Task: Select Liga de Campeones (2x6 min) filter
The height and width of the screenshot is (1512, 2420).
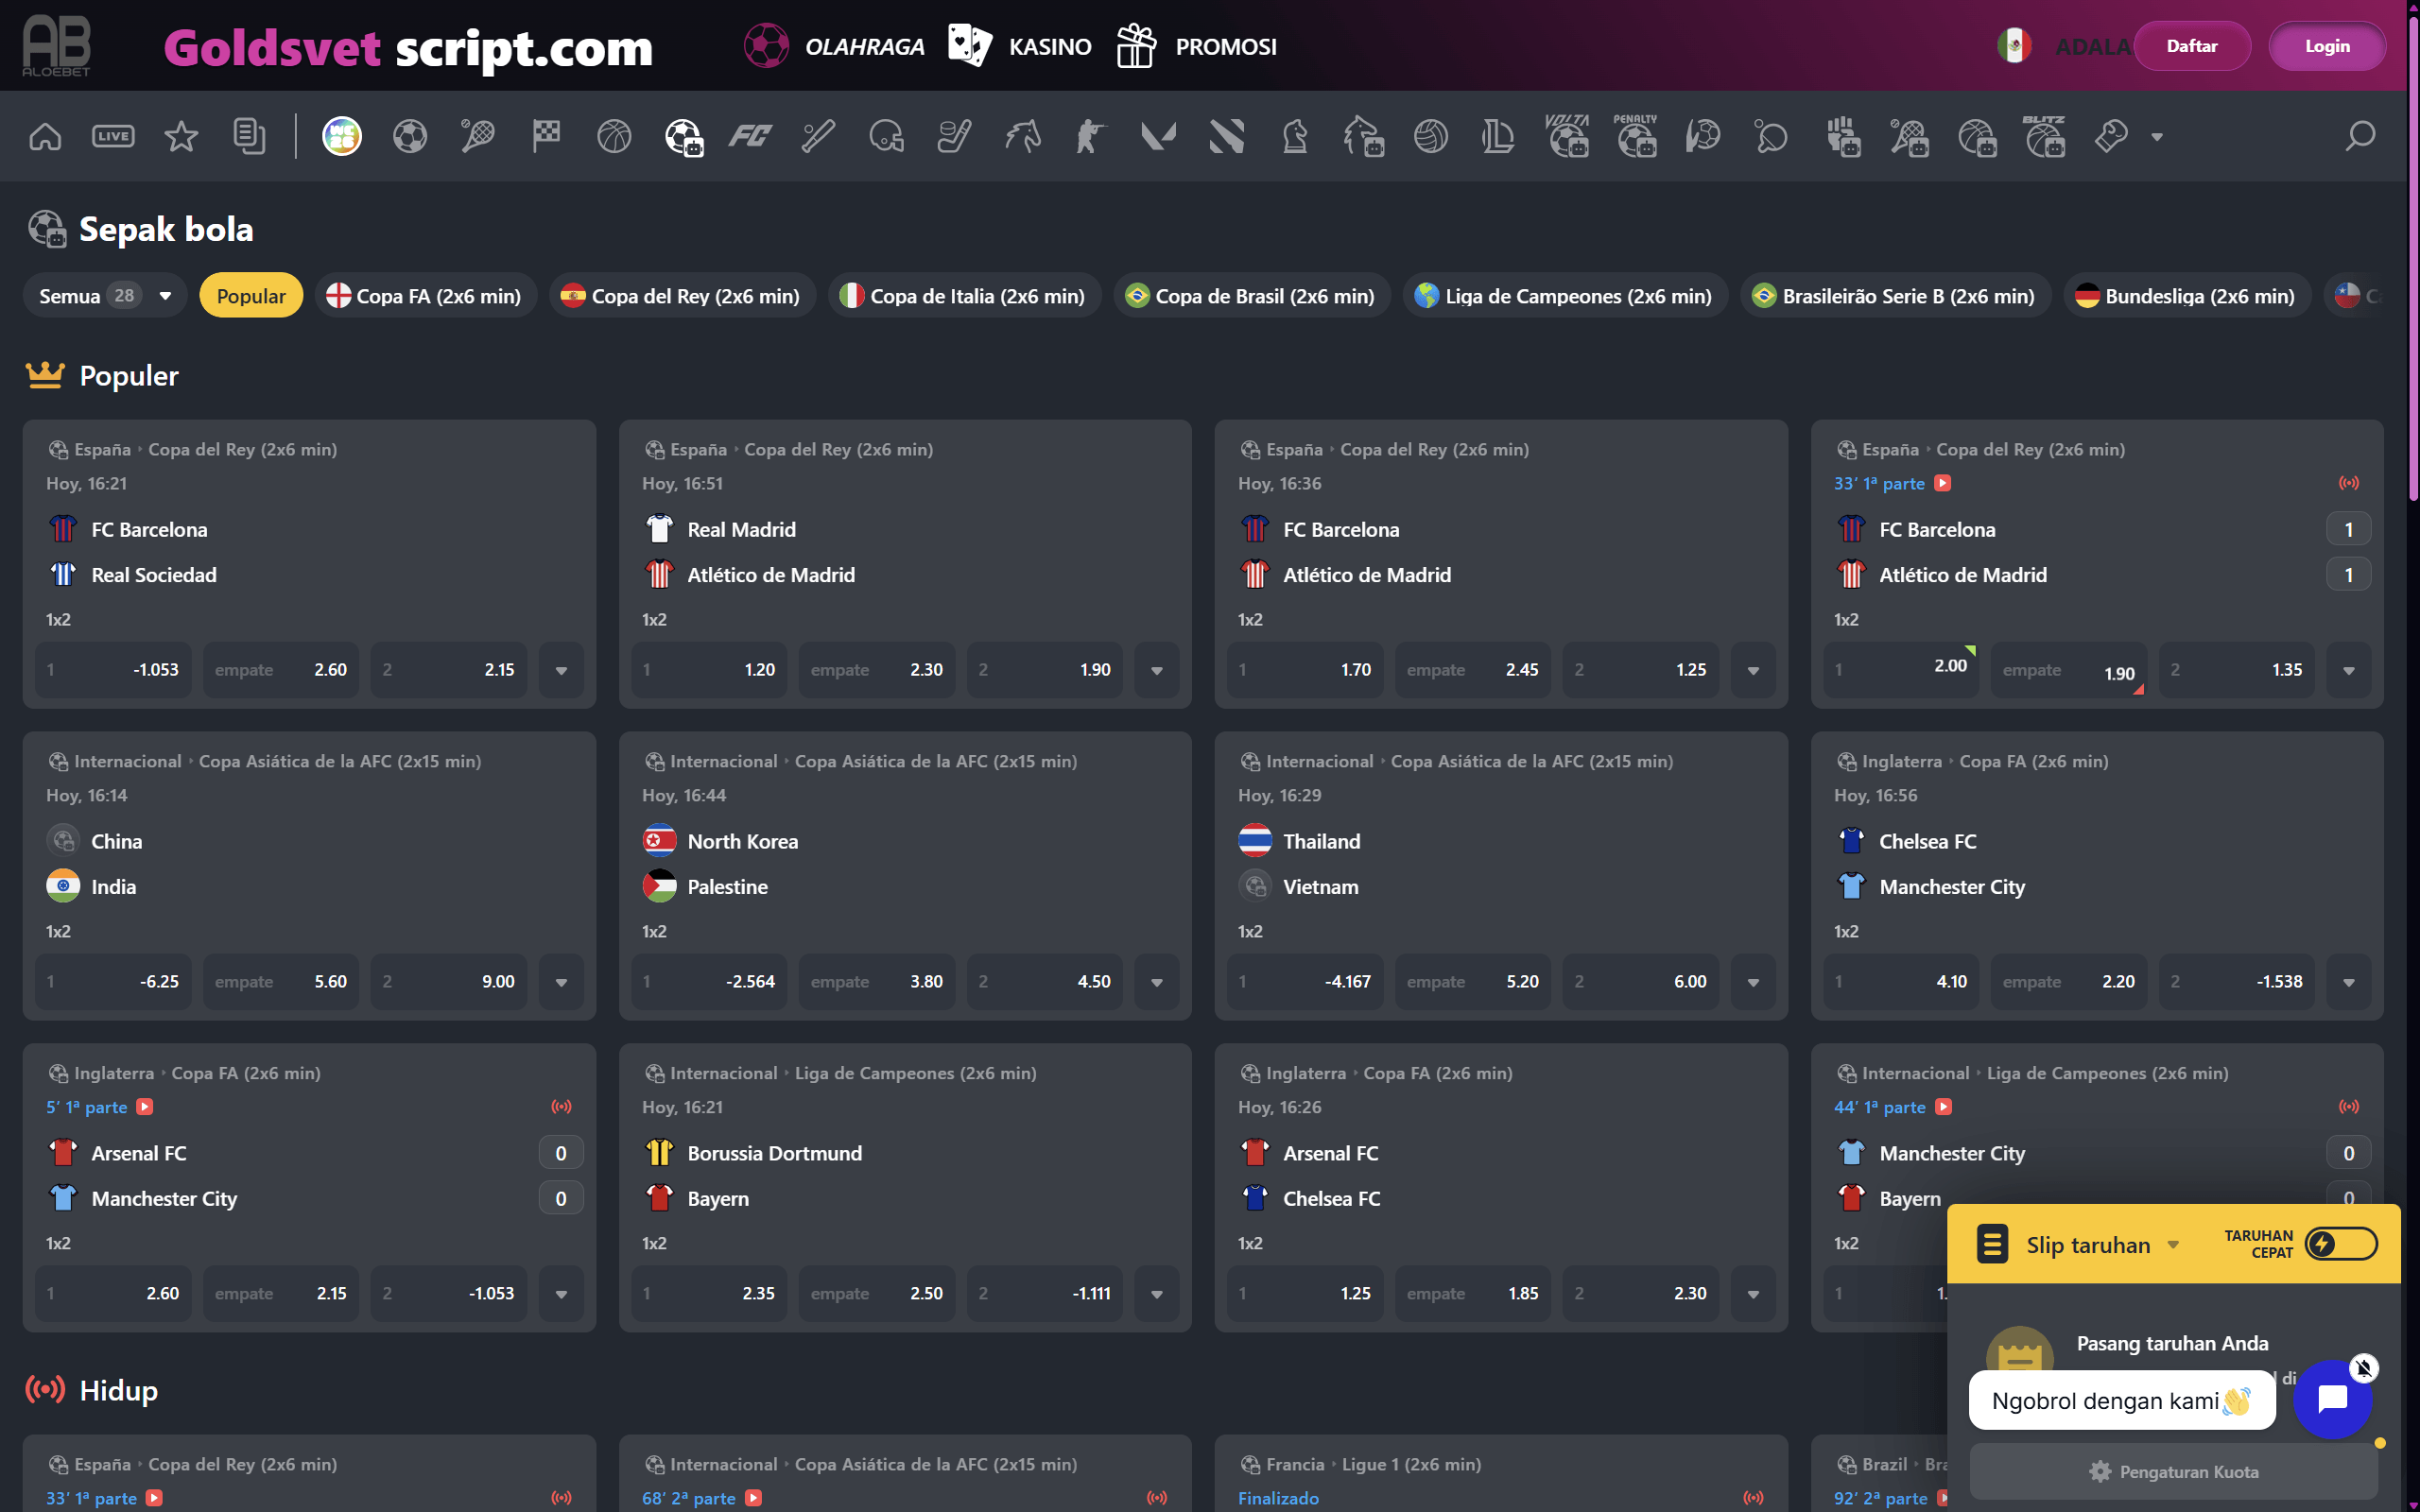Action: click(1565, 295)
